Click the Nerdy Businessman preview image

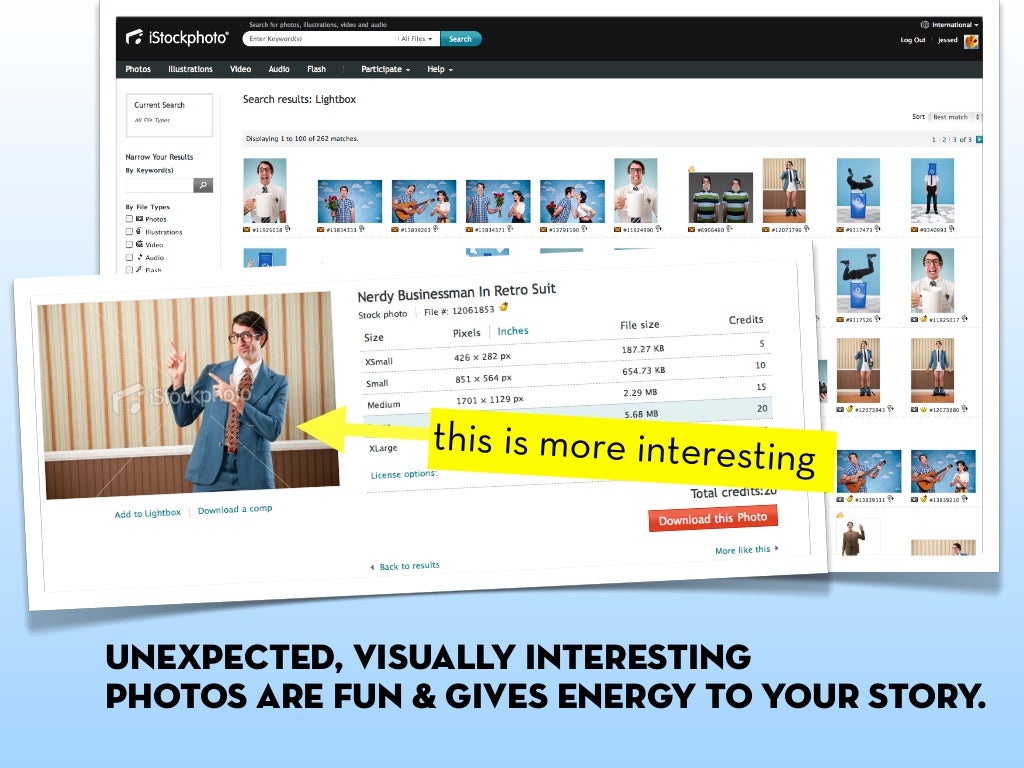[188, 394]
